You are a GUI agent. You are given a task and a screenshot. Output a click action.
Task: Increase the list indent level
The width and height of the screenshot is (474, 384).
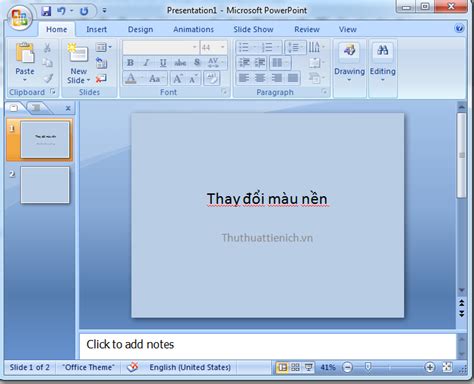[x=260, y=63]
